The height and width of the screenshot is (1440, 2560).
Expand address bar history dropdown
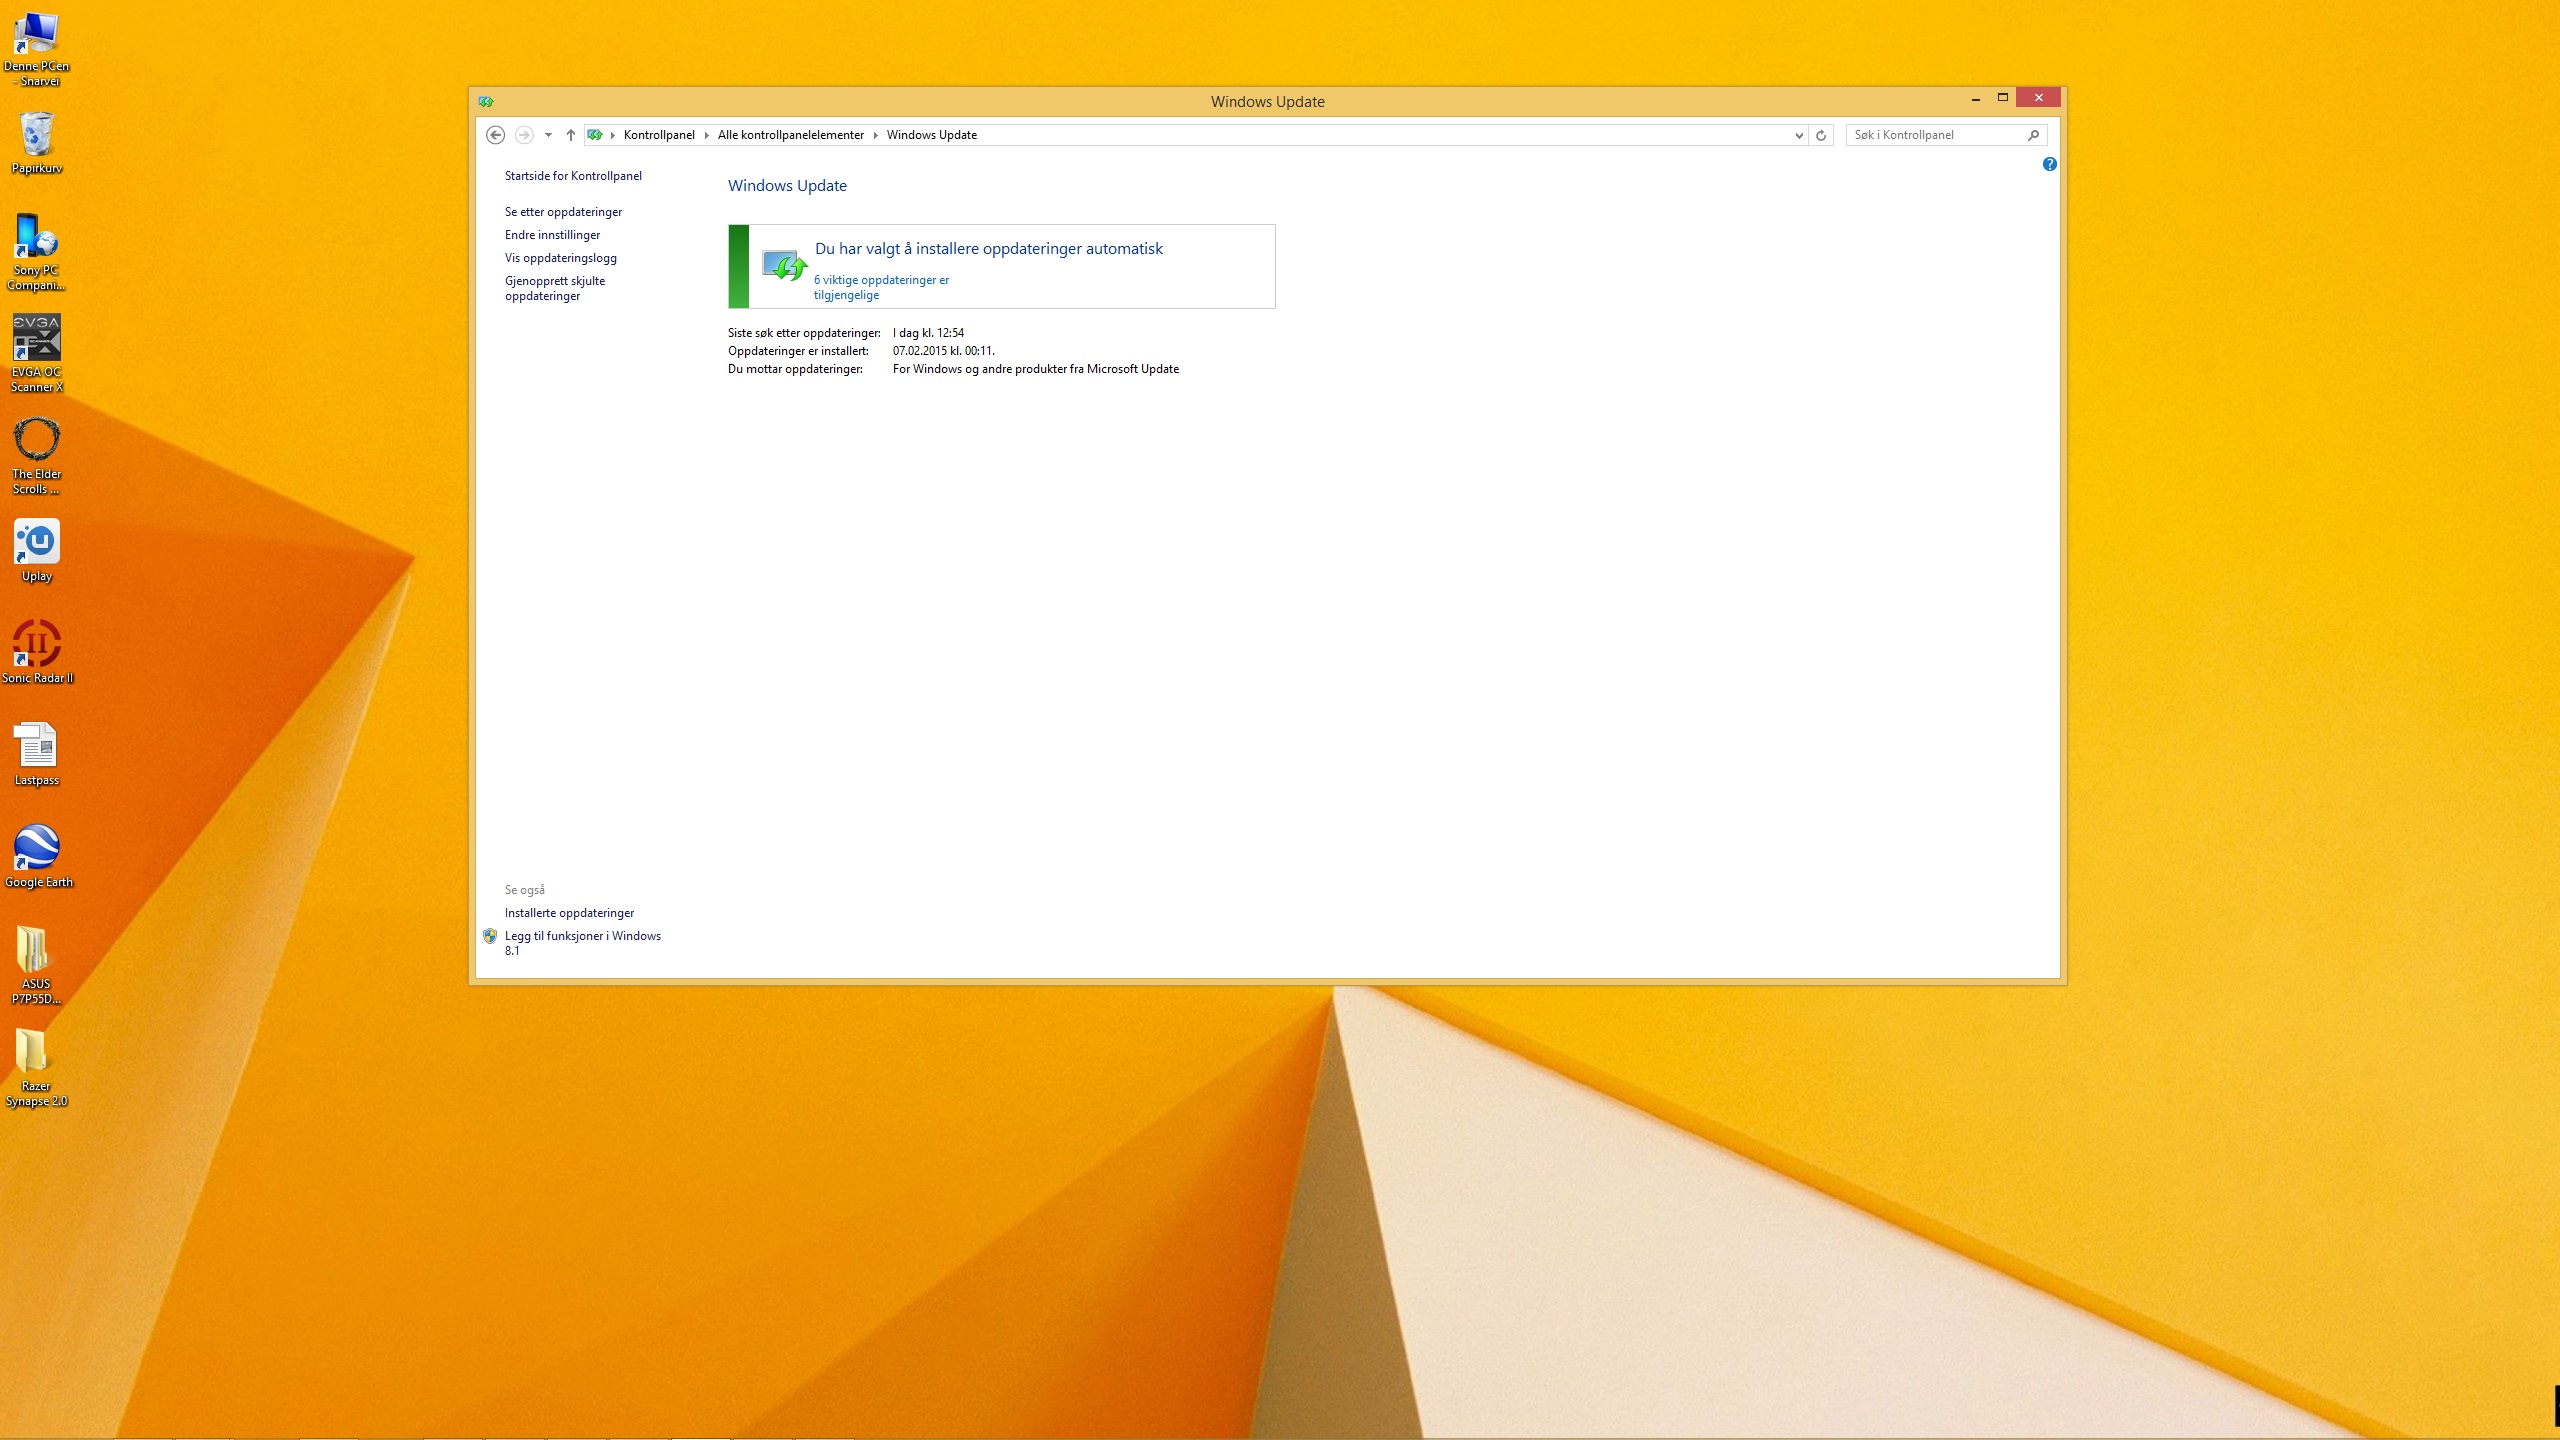1799,135
